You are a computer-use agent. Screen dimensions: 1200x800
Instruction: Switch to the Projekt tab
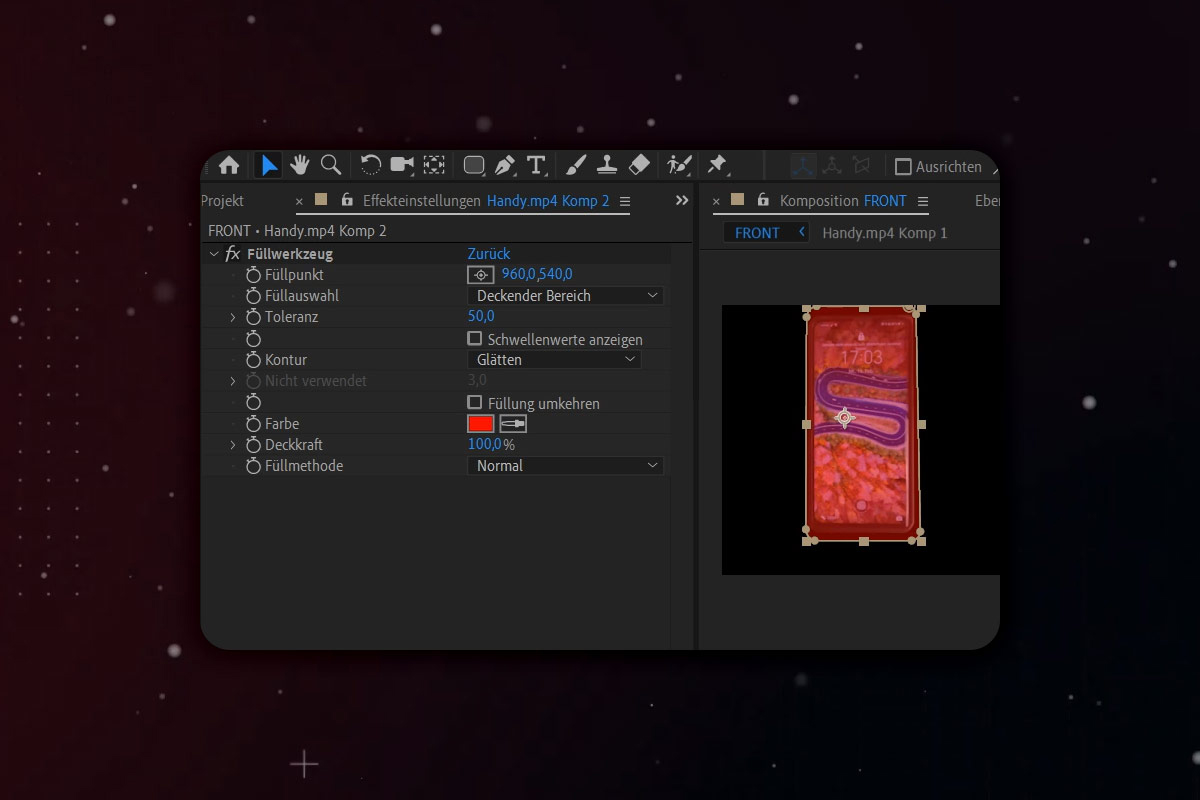click(x=222, y=201)
